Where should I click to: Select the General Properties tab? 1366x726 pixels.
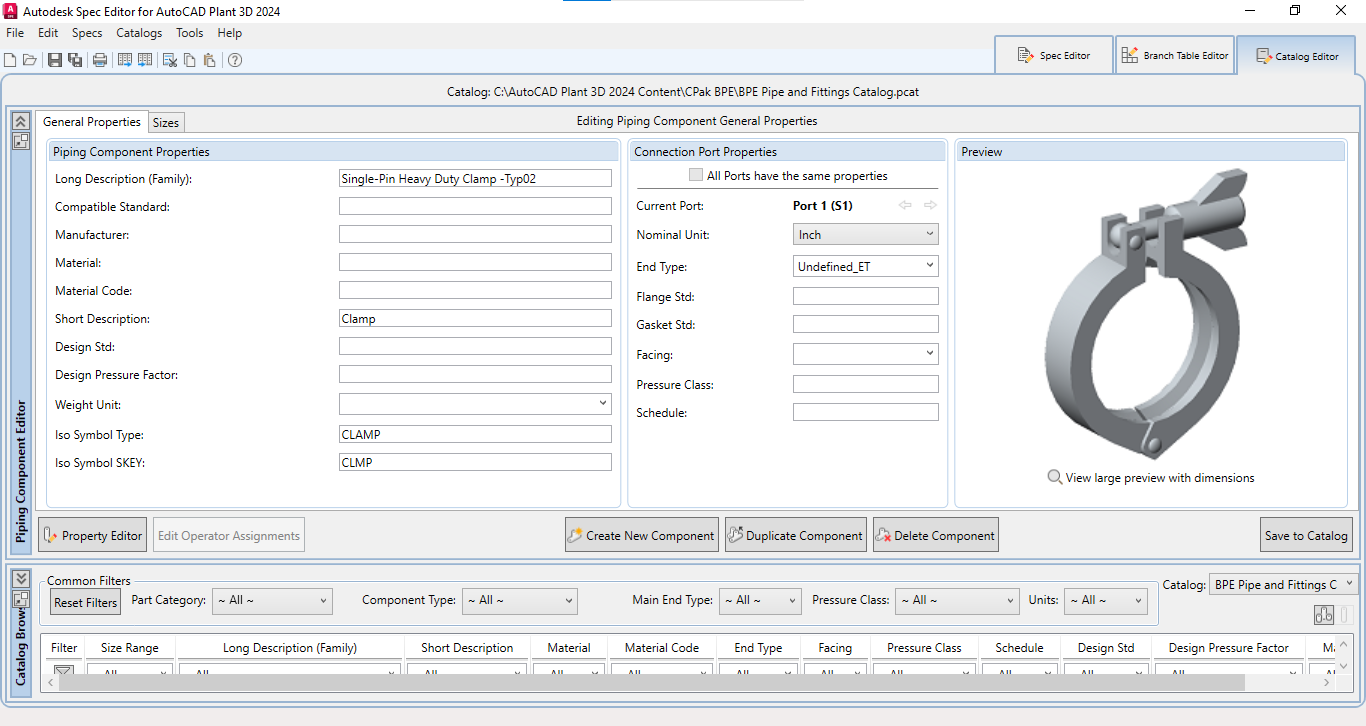pos(92,122)
